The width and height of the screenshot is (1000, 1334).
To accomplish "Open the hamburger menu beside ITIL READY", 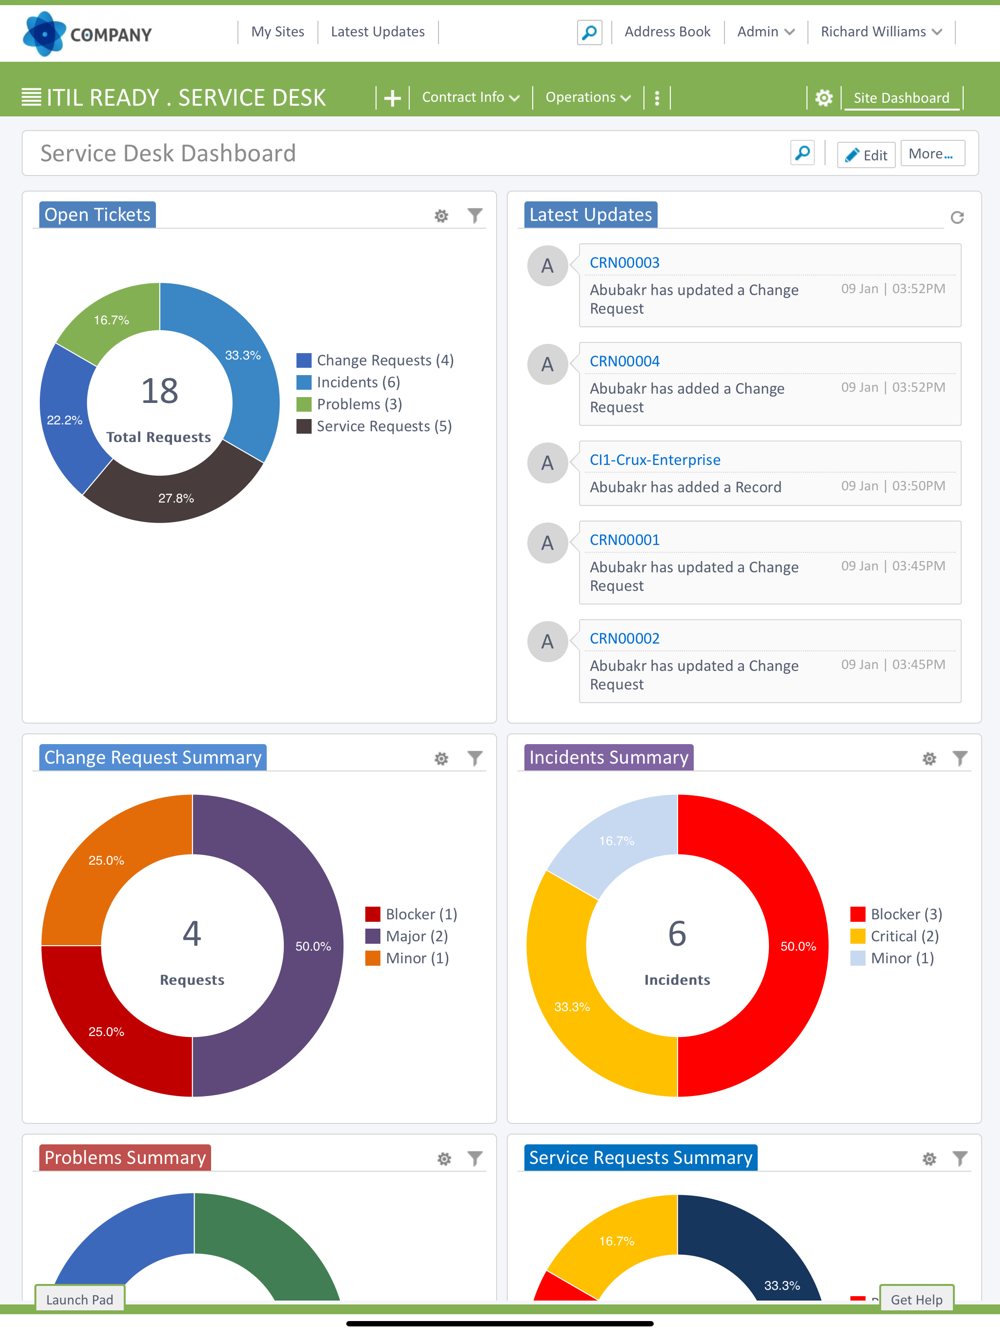I will pos(32,97).
